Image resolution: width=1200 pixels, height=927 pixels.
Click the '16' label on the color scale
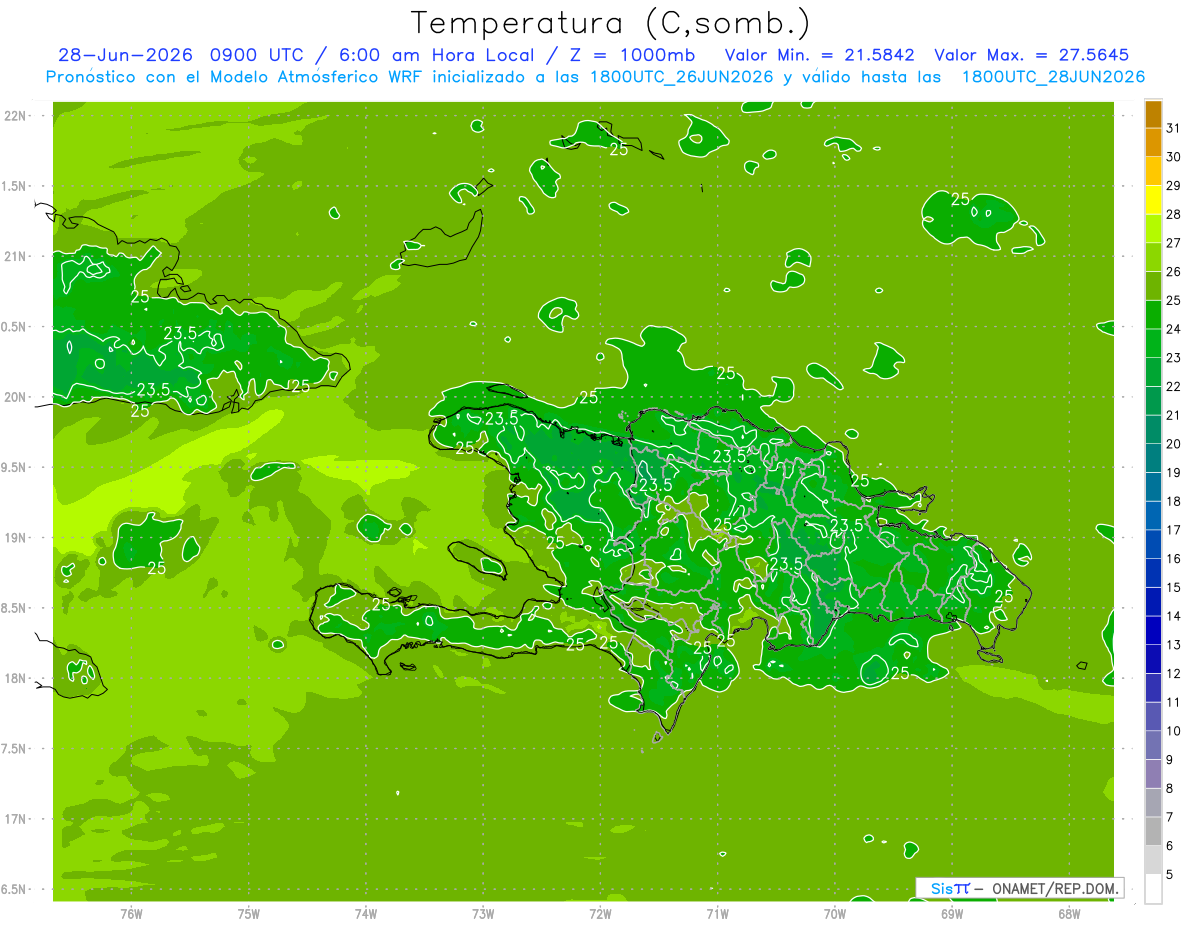pos(1173,559)
